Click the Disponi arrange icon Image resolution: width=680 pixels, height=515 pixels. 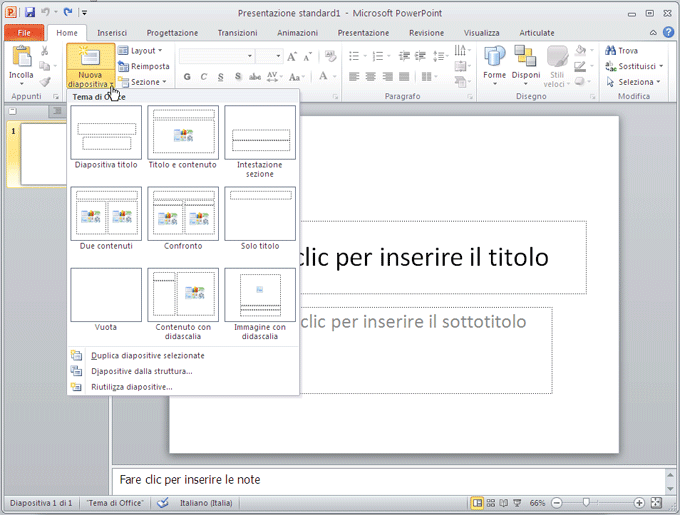526,57
